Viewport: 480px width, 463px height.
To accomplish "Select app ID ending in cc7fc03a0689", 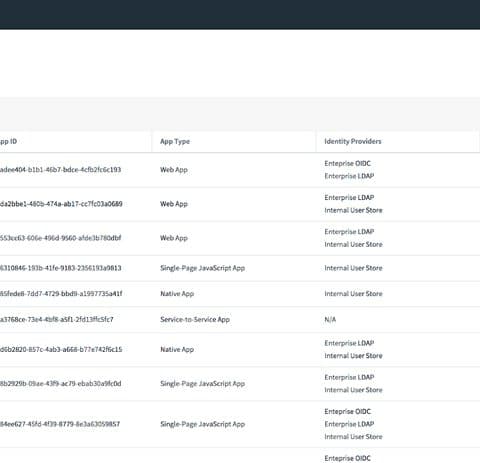I will pyautogui.click(x=61, y=204).
